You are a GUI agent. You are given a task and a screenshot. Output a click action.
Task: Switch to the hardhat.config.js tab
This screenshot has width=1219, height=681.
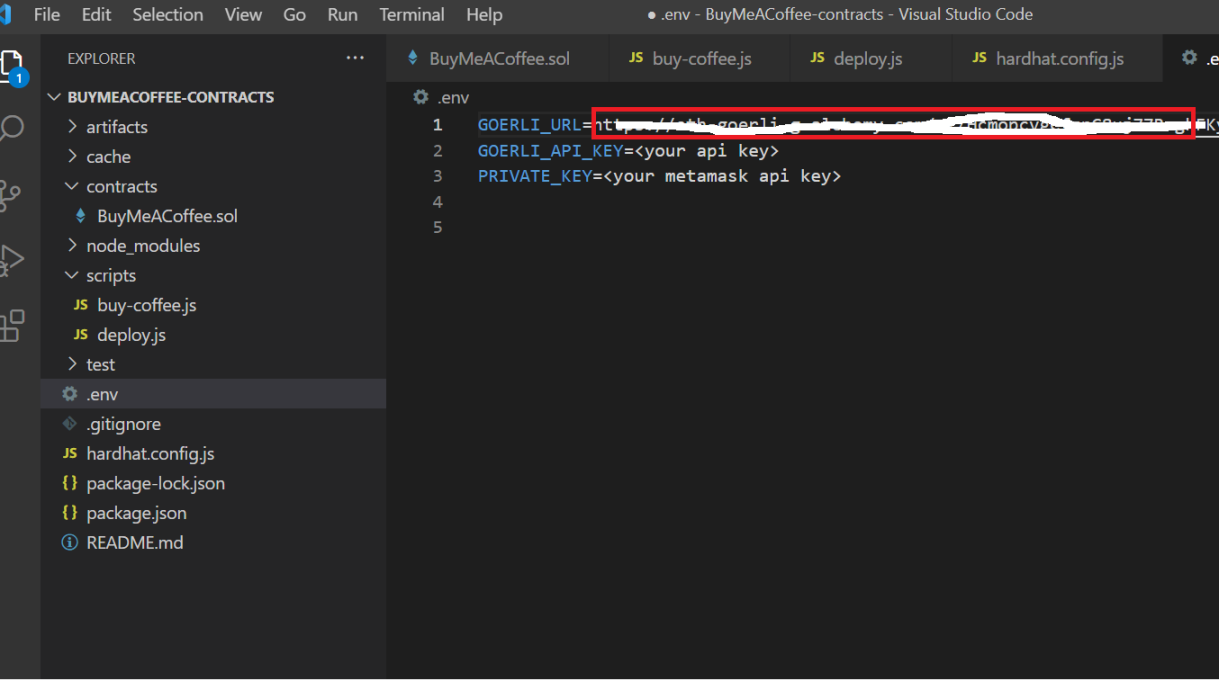[x=1059, y=59]
